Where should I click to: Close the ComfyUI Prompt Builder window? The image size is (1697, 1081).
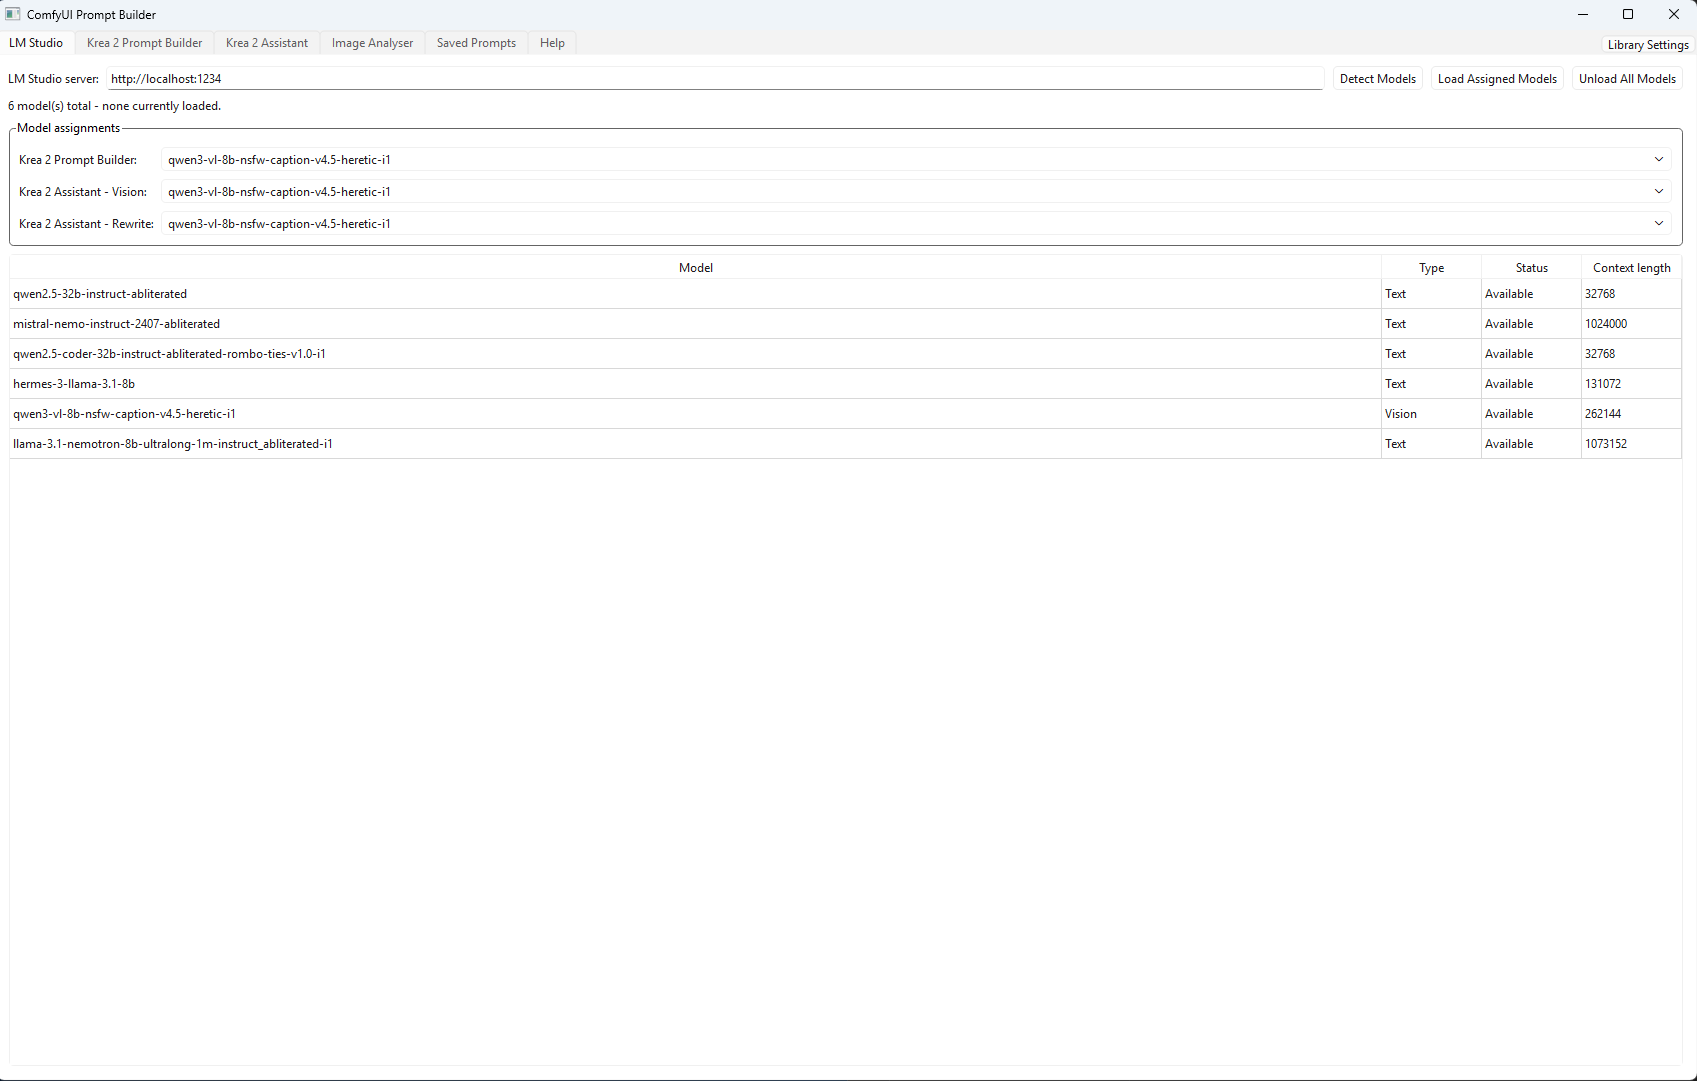point(1674,14)
